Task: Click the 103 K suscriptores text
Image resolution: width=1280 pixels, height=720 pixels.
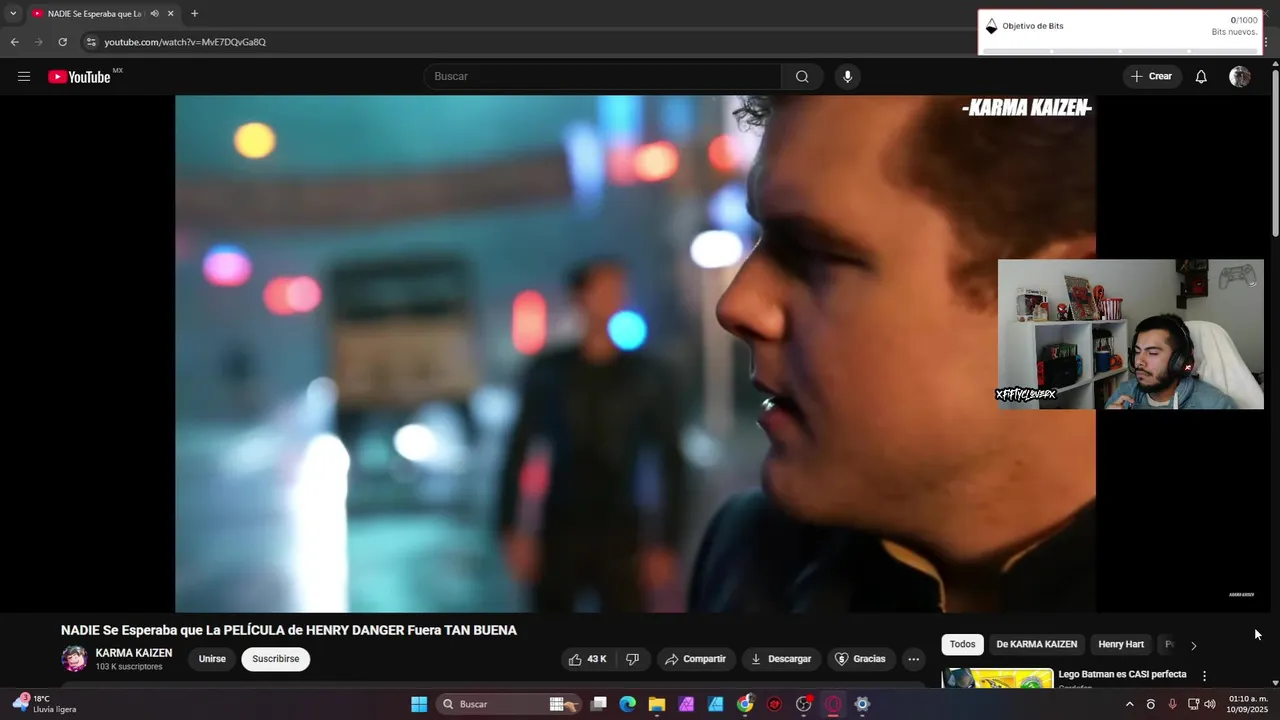Action: 129,667
